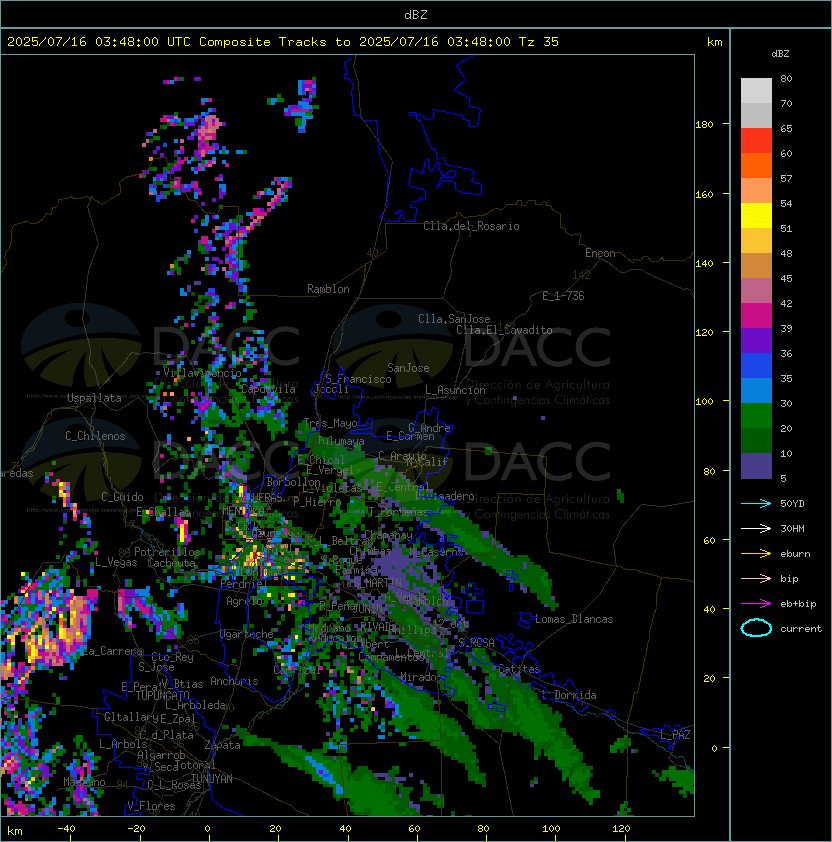The height and width of the screenshot is (842, 832).
Task: Click the E_1-736 map label
Action: point(563,296)
